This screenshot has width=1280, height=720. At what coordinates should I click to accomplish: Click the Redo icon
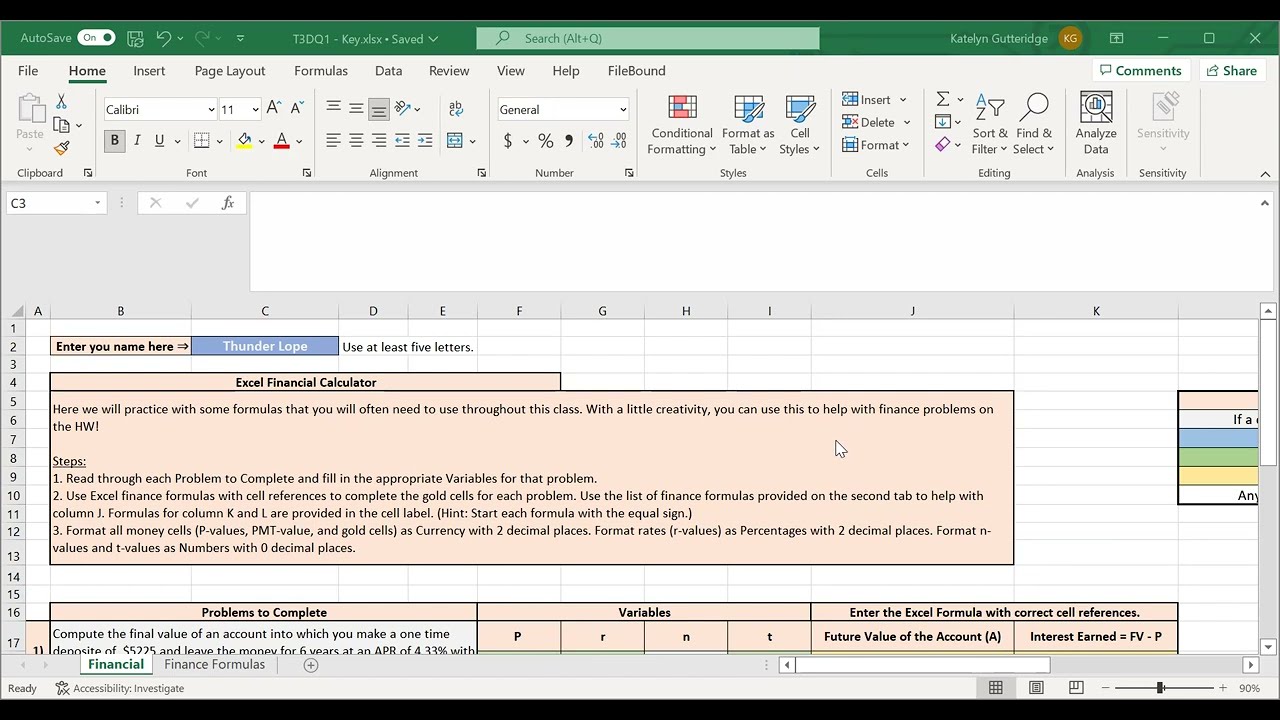pyautogui.click(x=202, y=38)
